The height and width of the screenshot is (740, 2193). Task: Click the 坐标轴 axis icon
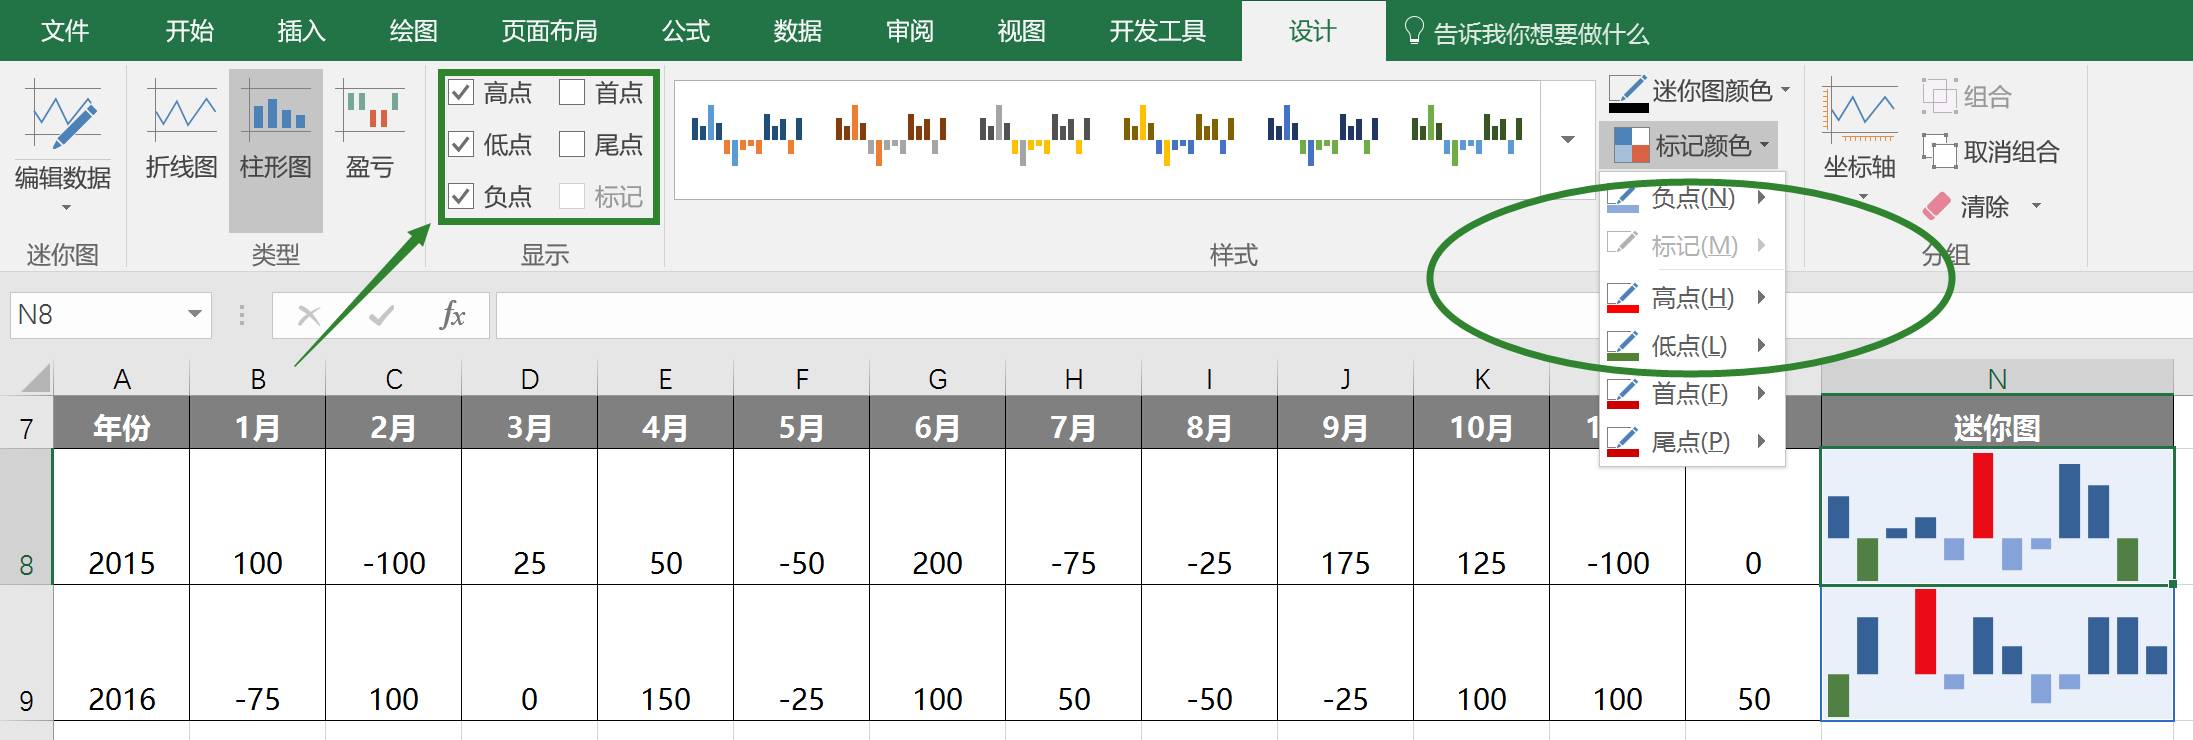click(1859, 111)
